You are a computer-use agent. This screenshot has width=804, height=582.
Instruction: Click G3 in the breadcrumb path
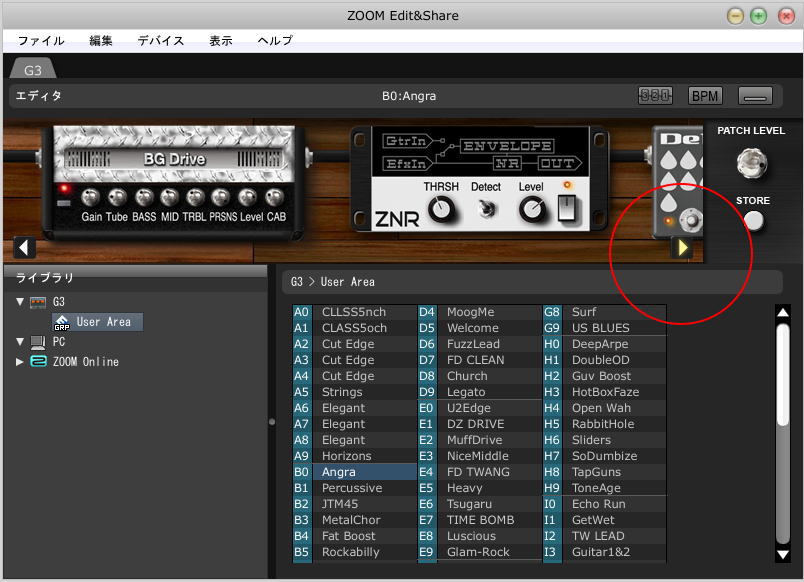(296, 282)
